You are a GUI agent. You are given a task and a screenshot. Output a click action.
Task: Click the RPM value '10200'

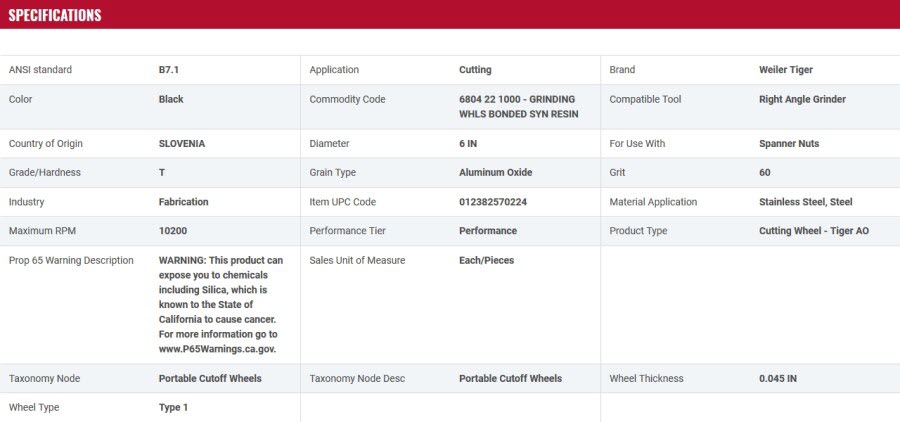[x=173, y=231]
